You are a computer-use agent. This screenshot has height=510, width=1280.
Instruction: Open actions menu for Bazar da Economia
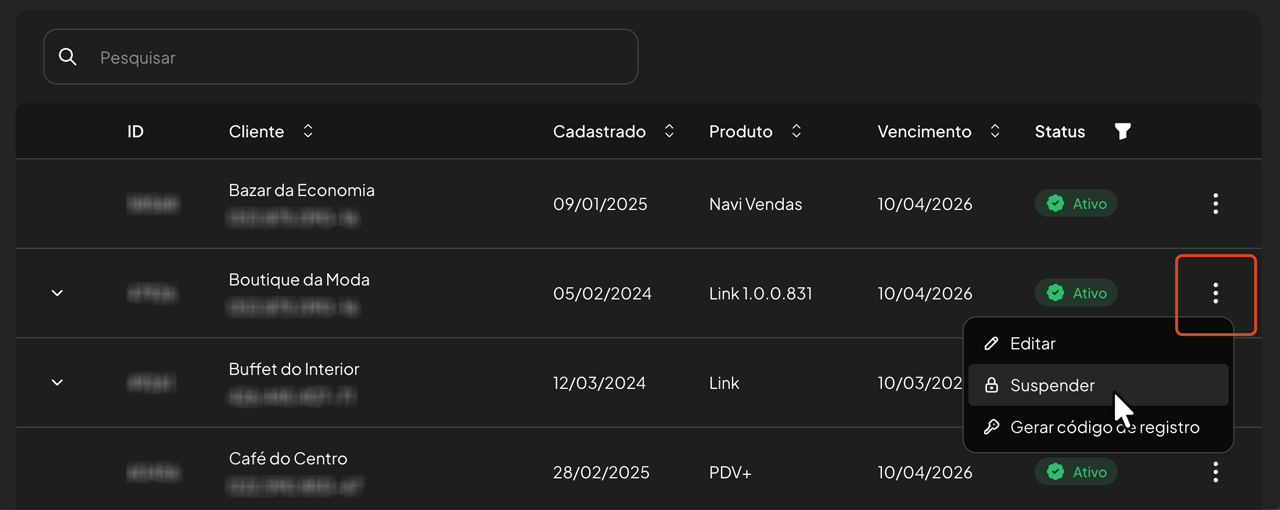coord(1215,204)
